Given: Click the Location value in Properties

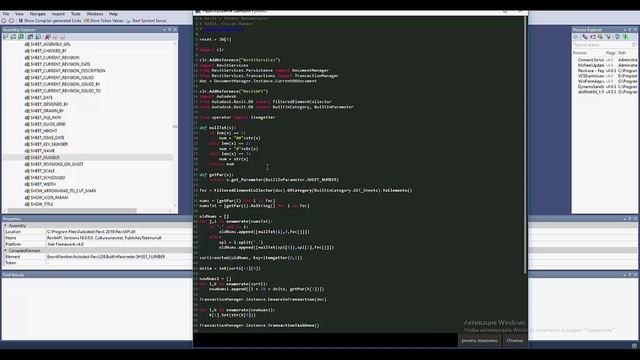Looking at the screenshot, I should click(x=91, y=231).
